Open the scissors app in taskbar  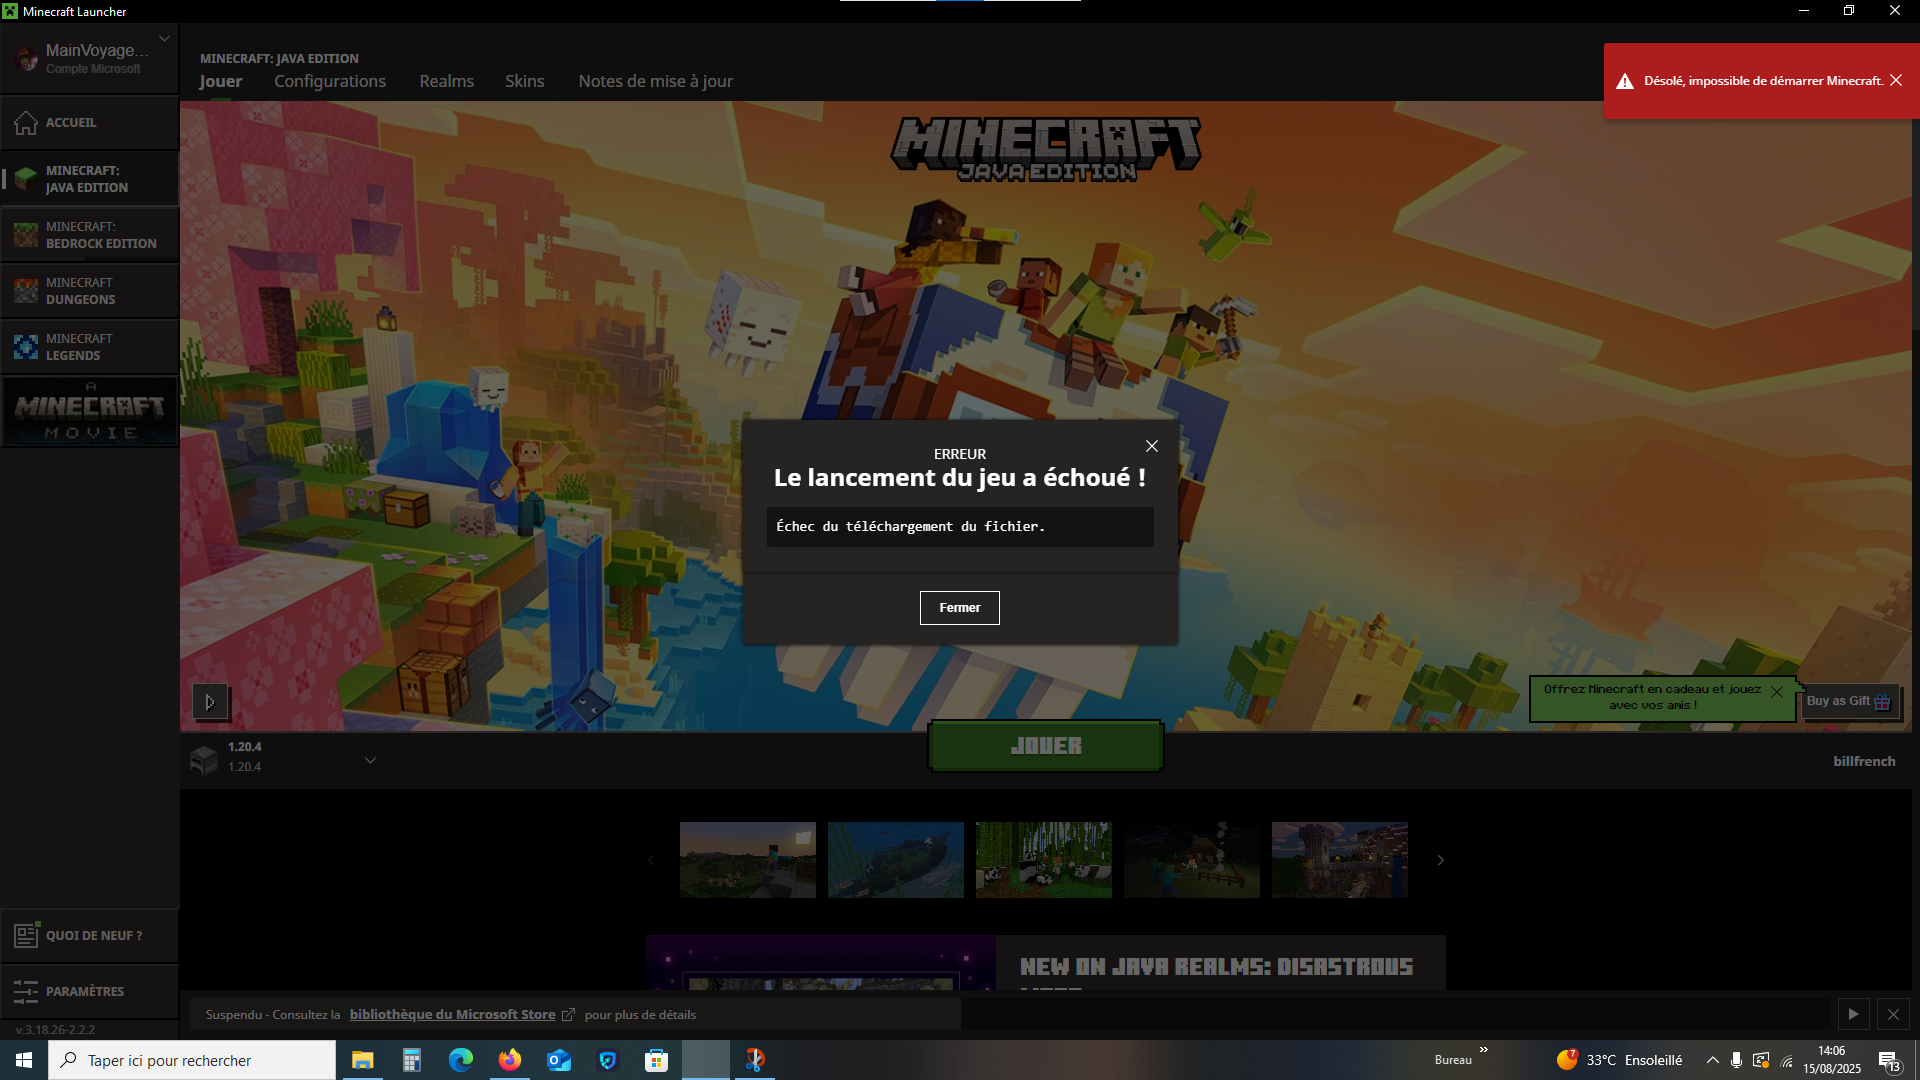click(755, 1060)
